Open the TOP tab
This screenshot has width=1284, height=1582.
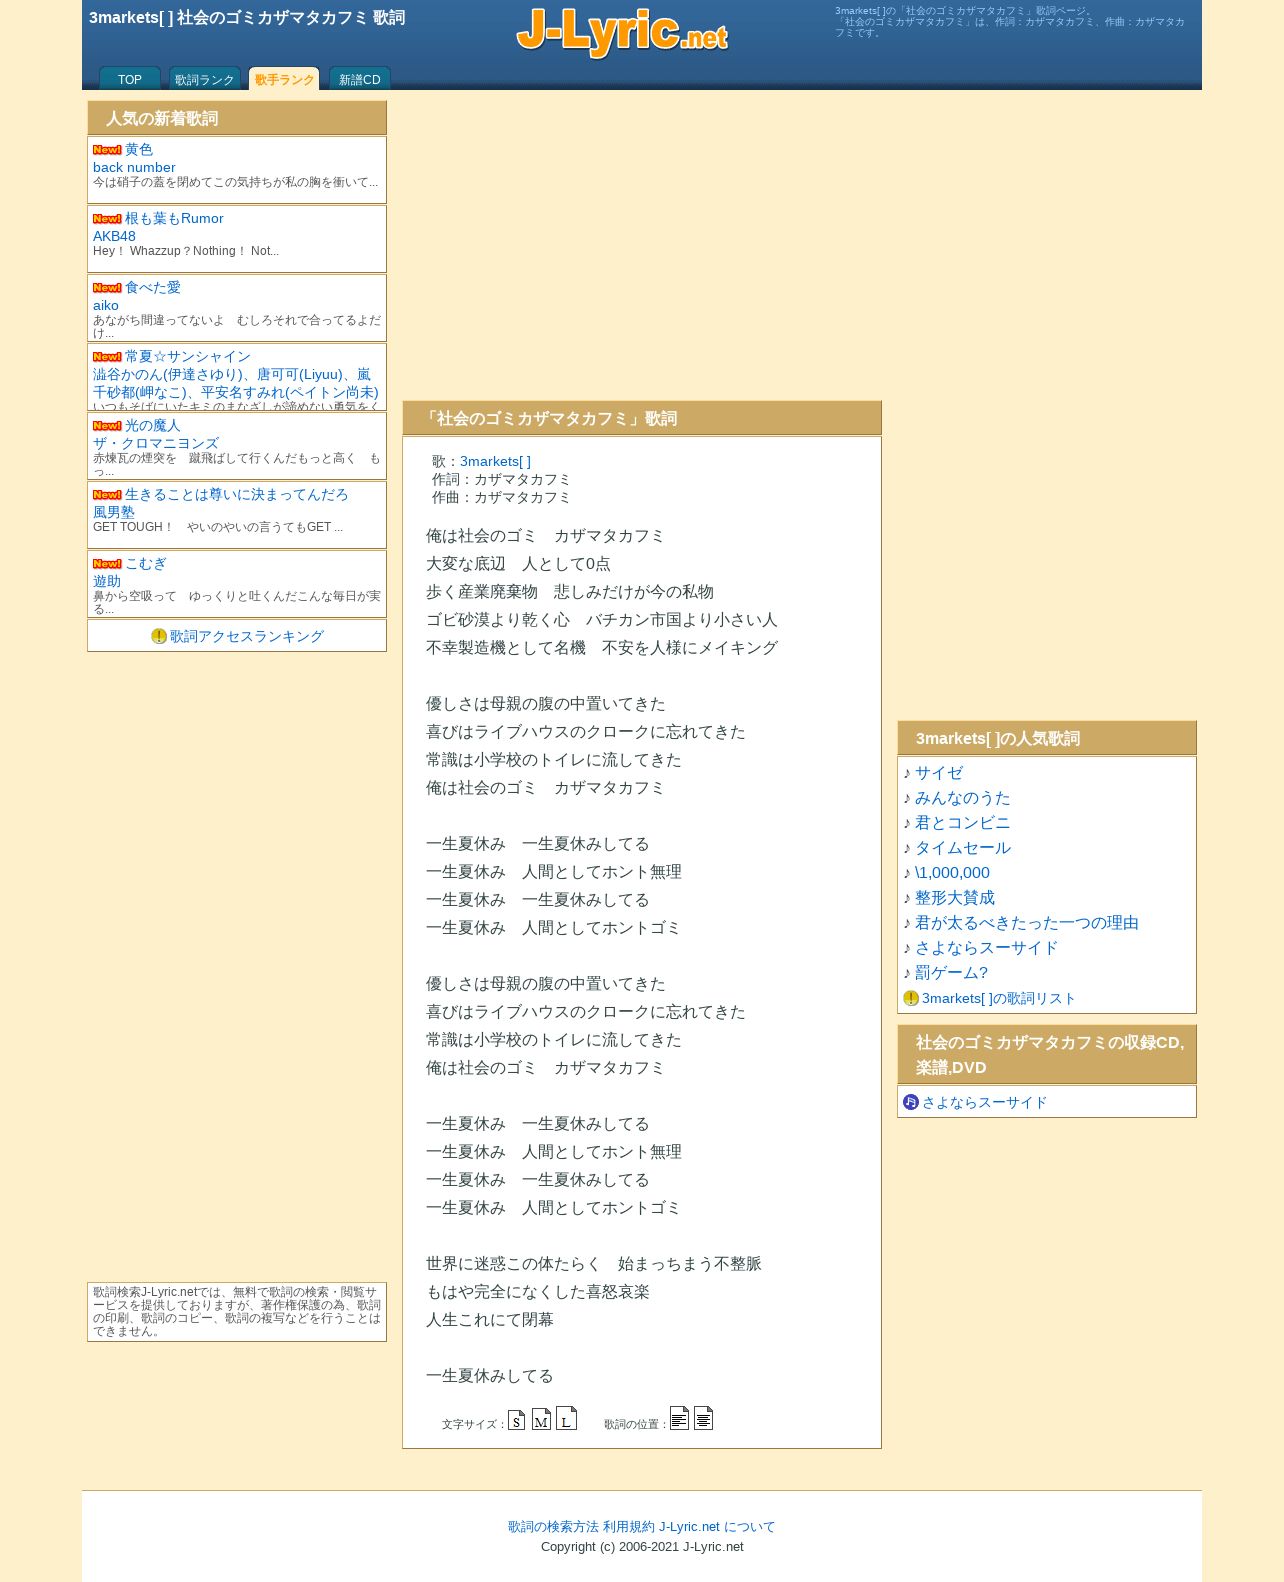tap(130, 79)
